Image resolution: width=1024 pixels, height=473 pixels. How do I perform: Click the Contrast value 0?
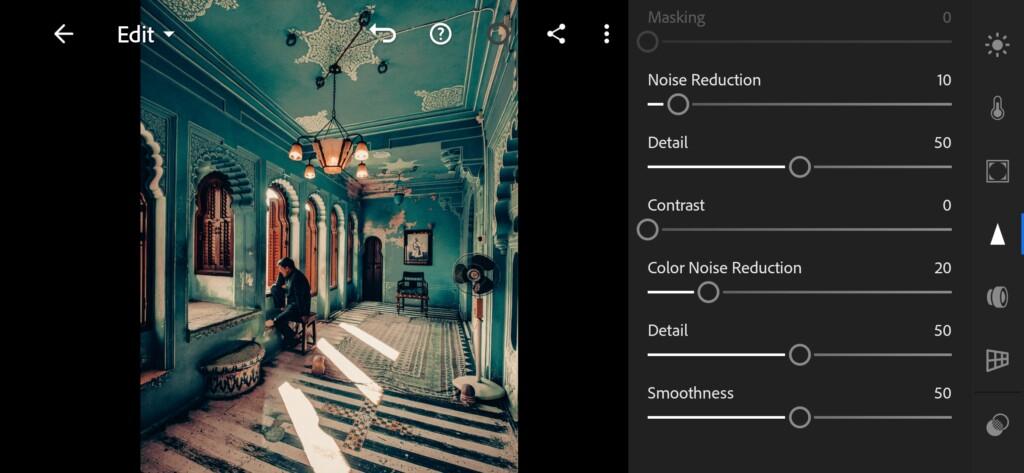(947, 205)
